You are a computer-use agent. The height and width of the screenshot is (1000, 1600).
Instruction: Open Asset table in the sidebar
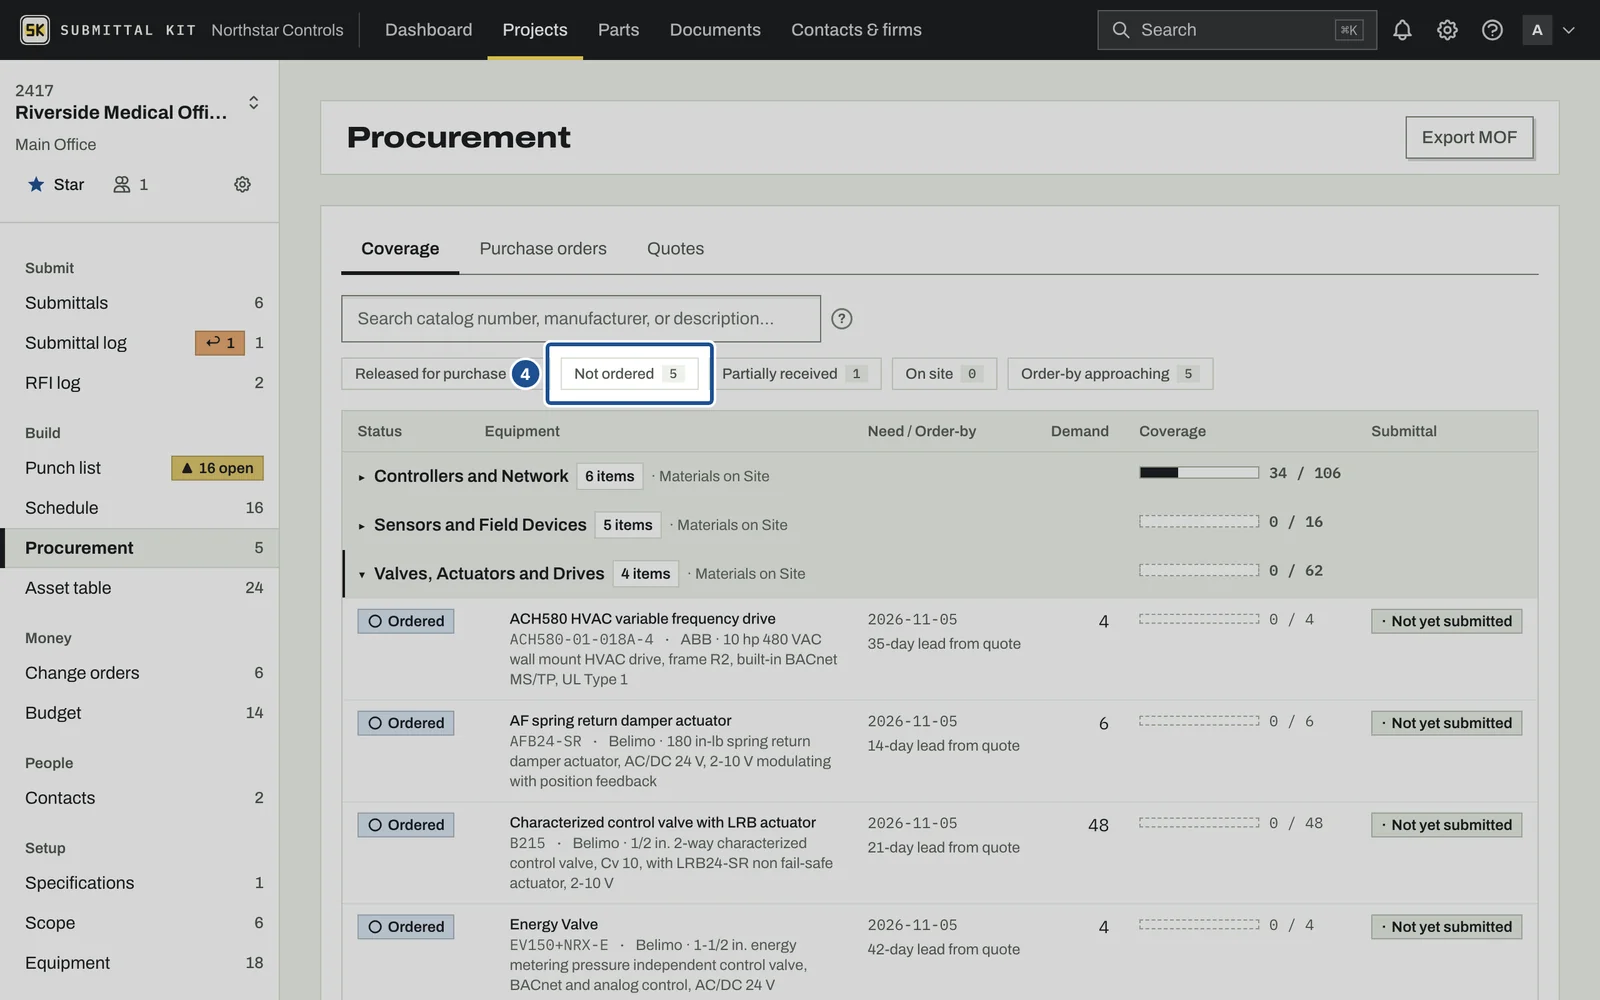point(140,588)
